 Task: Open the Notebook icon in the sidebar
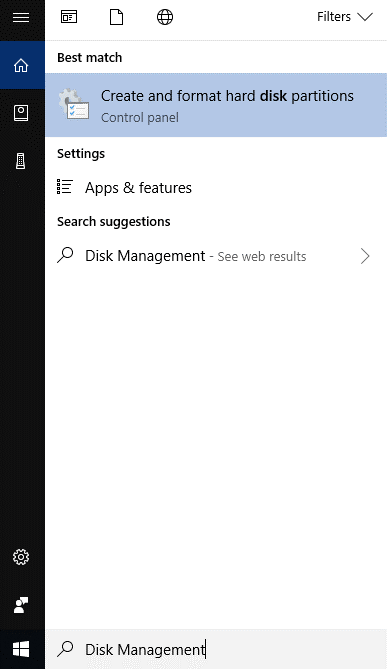pos(21,113)
